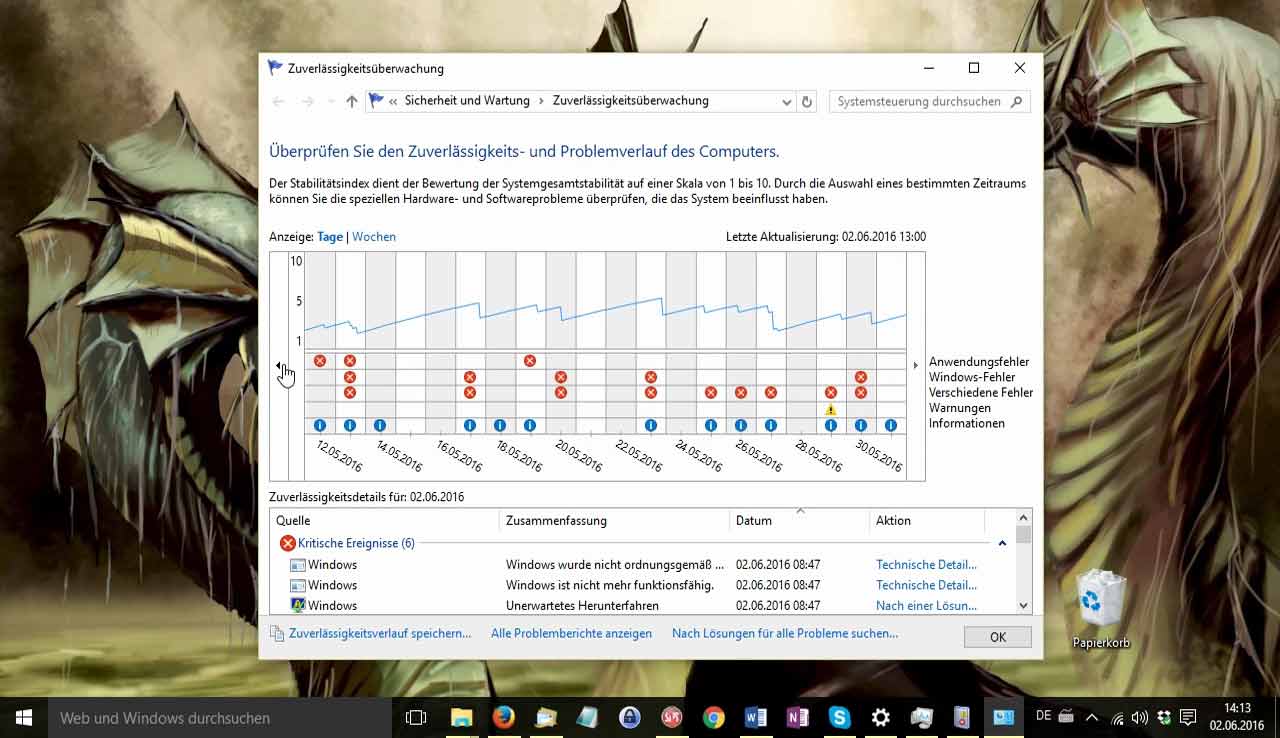Click miscellaneous failure icon for 25.05.2016

711,393
